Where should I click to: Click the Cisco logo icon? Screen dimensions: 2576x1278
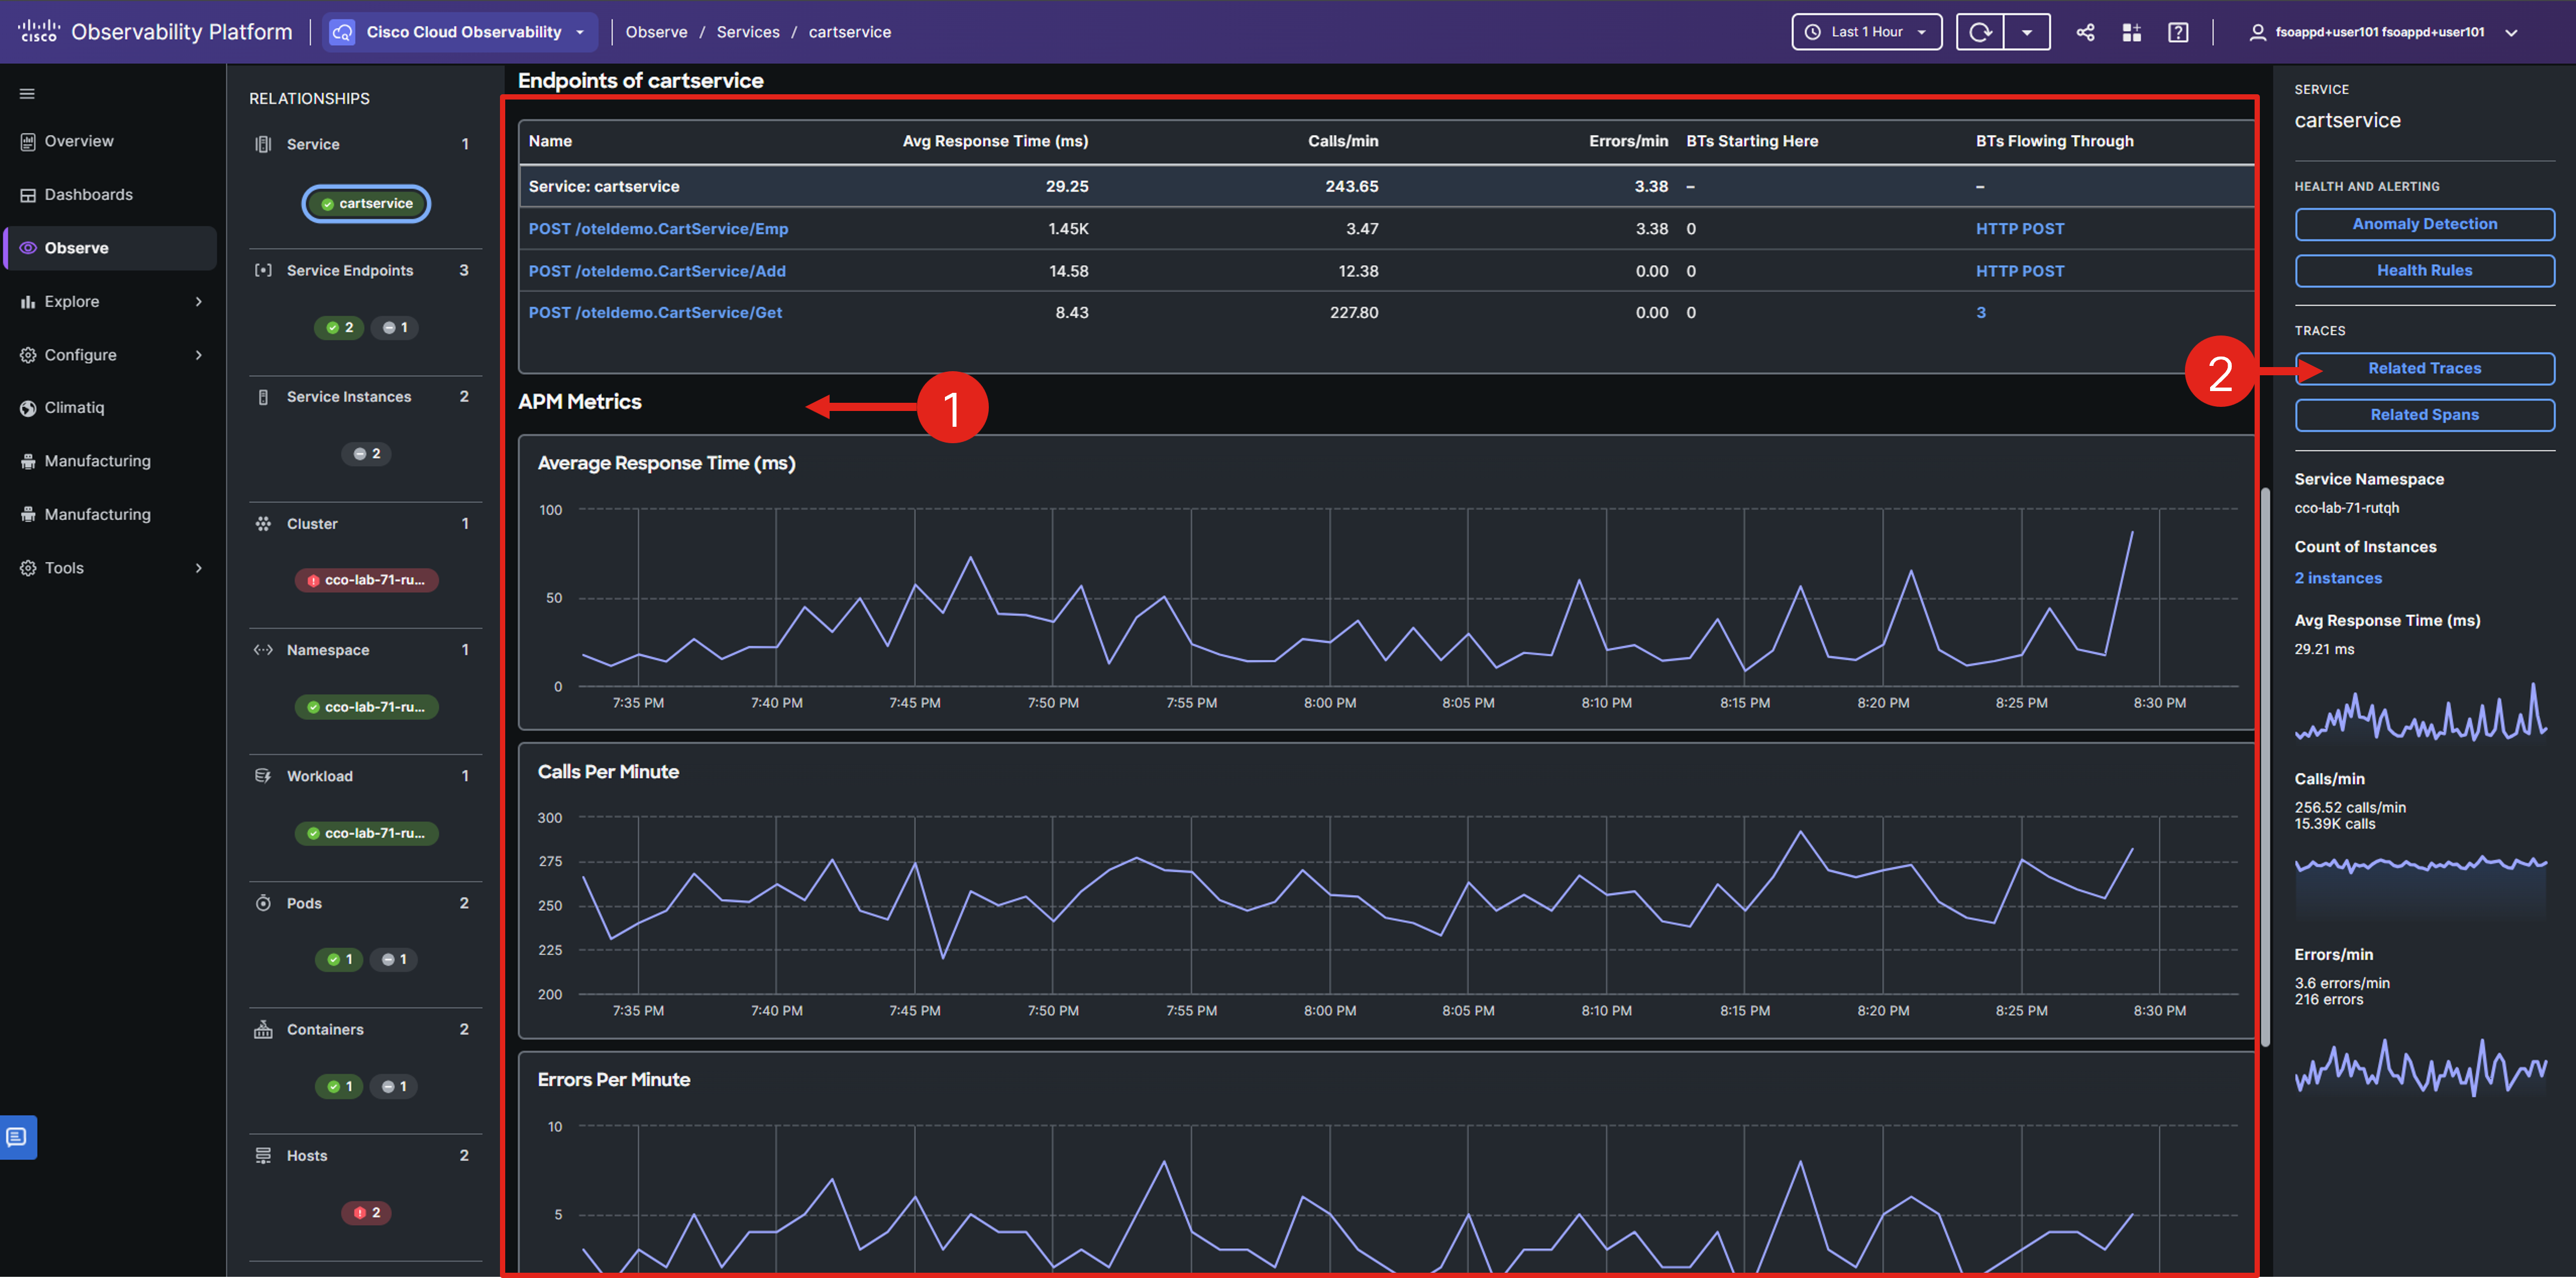click(39, 31)
